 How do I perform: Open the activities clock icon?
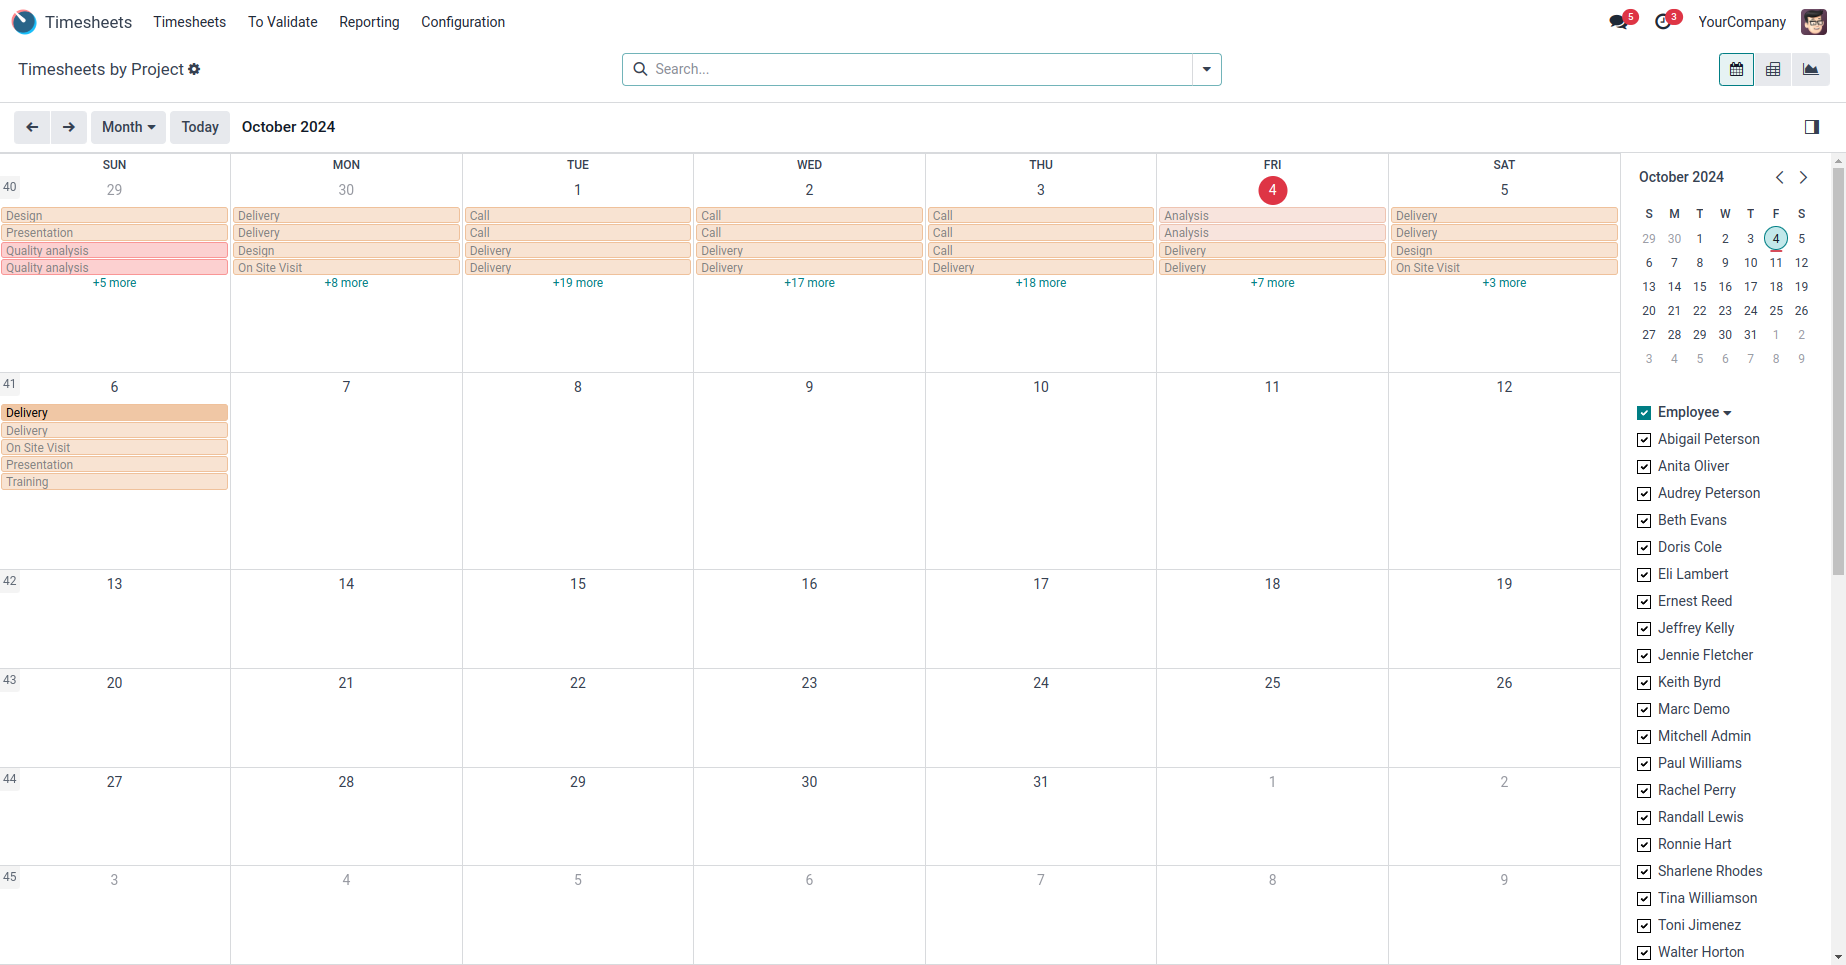tap(1663, 22)
